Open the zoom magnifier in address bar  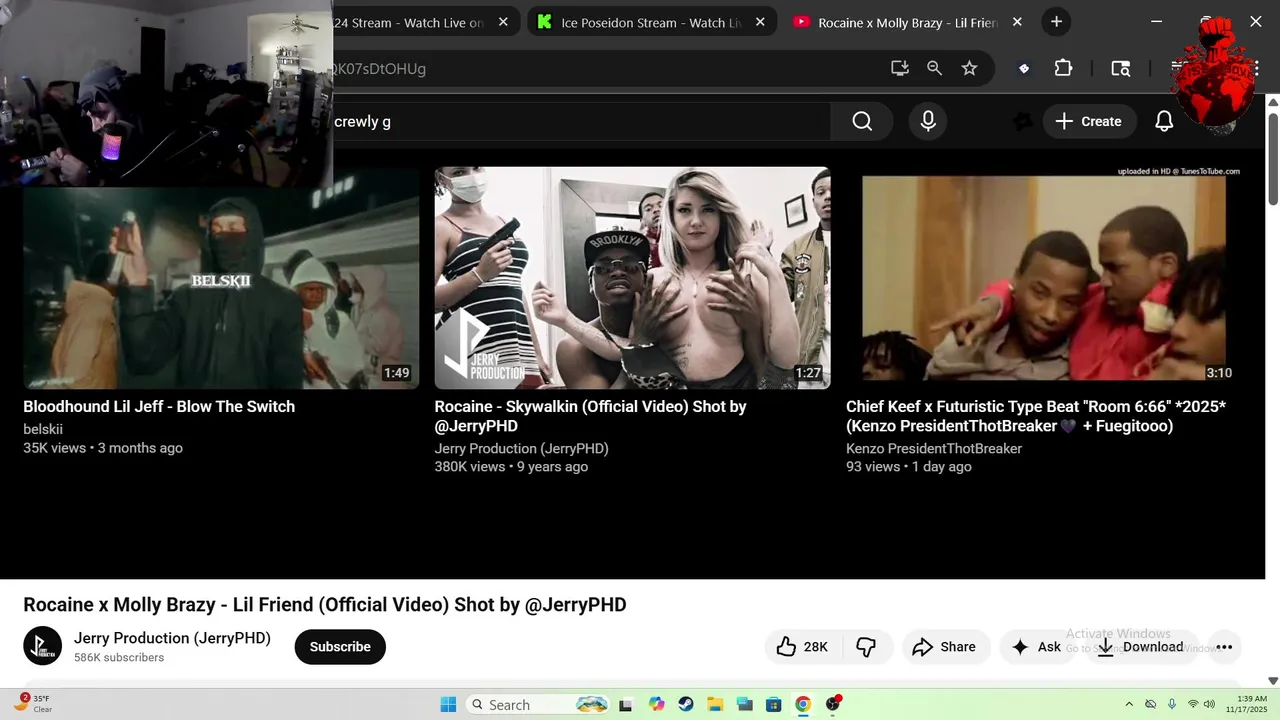pos(934,68)
